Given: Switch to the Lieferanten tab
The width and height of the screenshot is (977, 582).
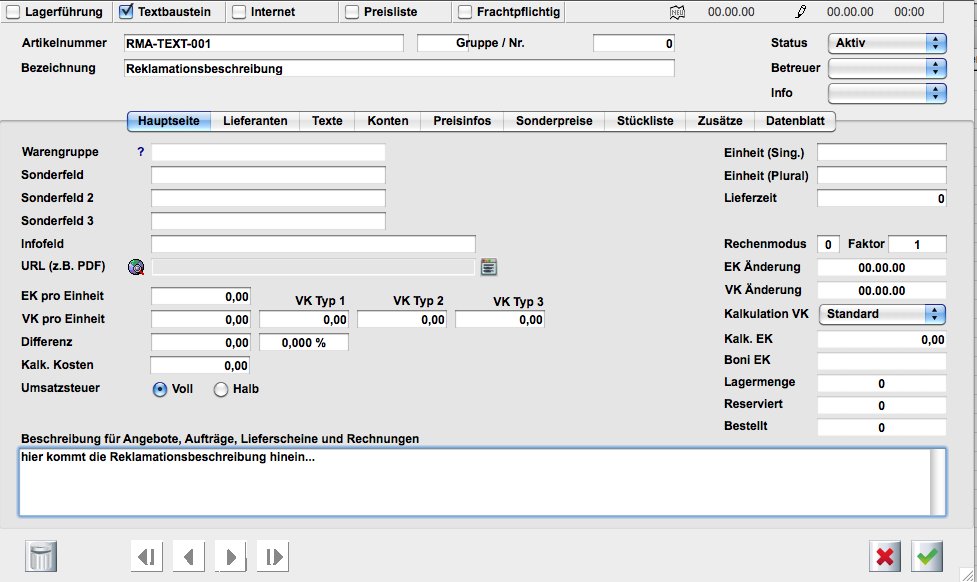Looking at the screenshot, I should pyautogui.click(x=255, y=121).
